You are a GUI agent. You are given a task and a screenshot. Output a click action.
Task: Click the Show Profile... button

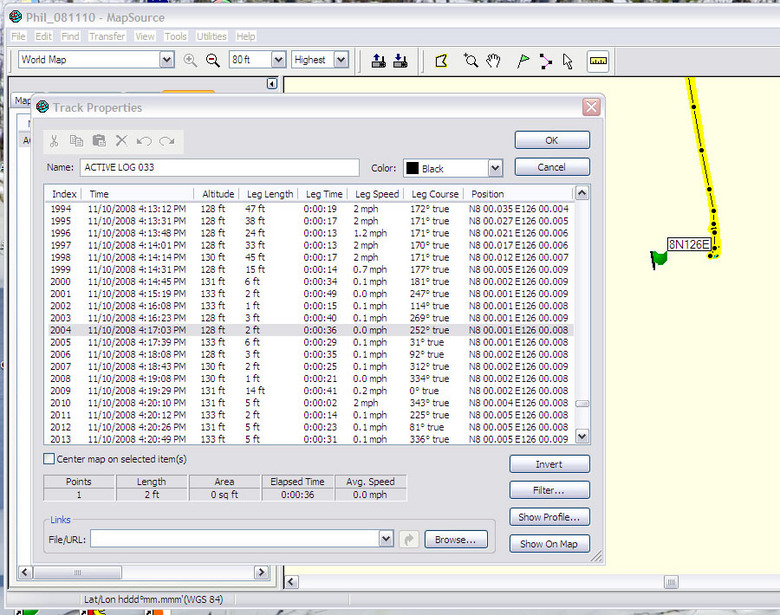(x=549, y=517)
